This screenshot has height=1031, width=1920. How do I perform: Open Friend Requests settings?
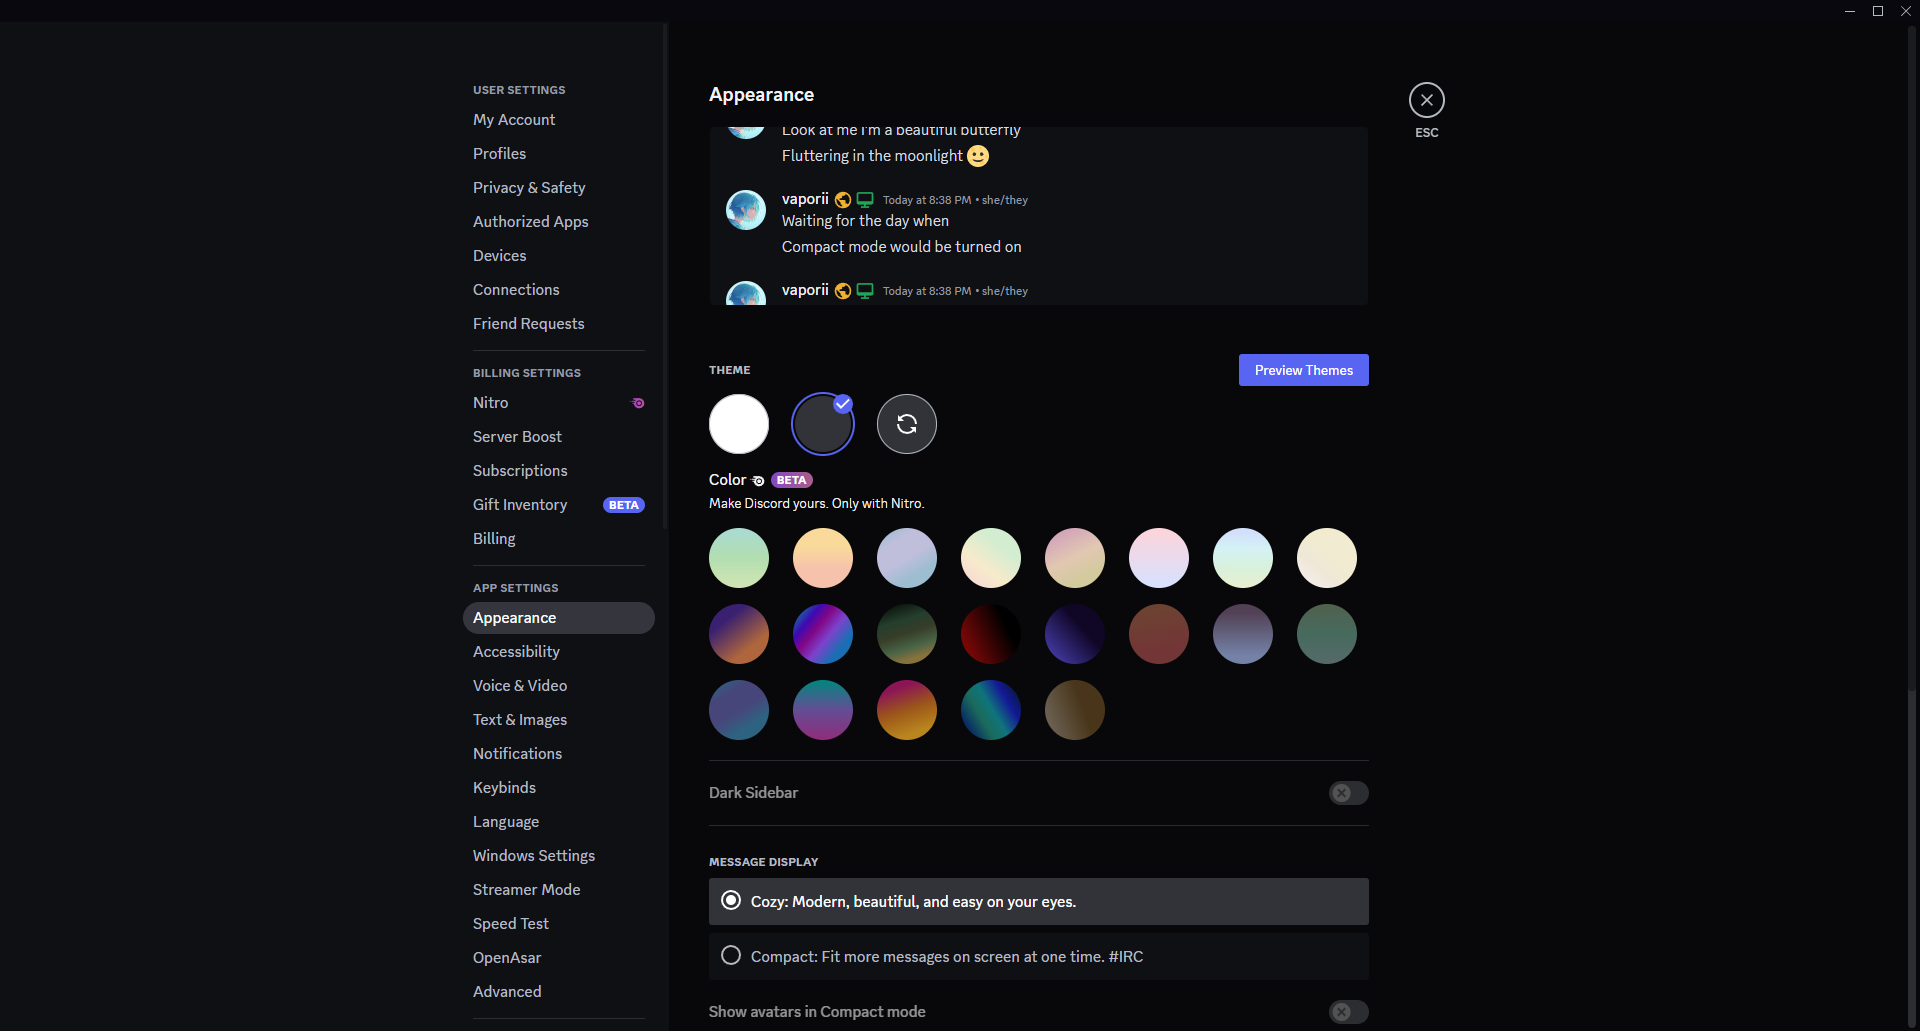(559, 324)
